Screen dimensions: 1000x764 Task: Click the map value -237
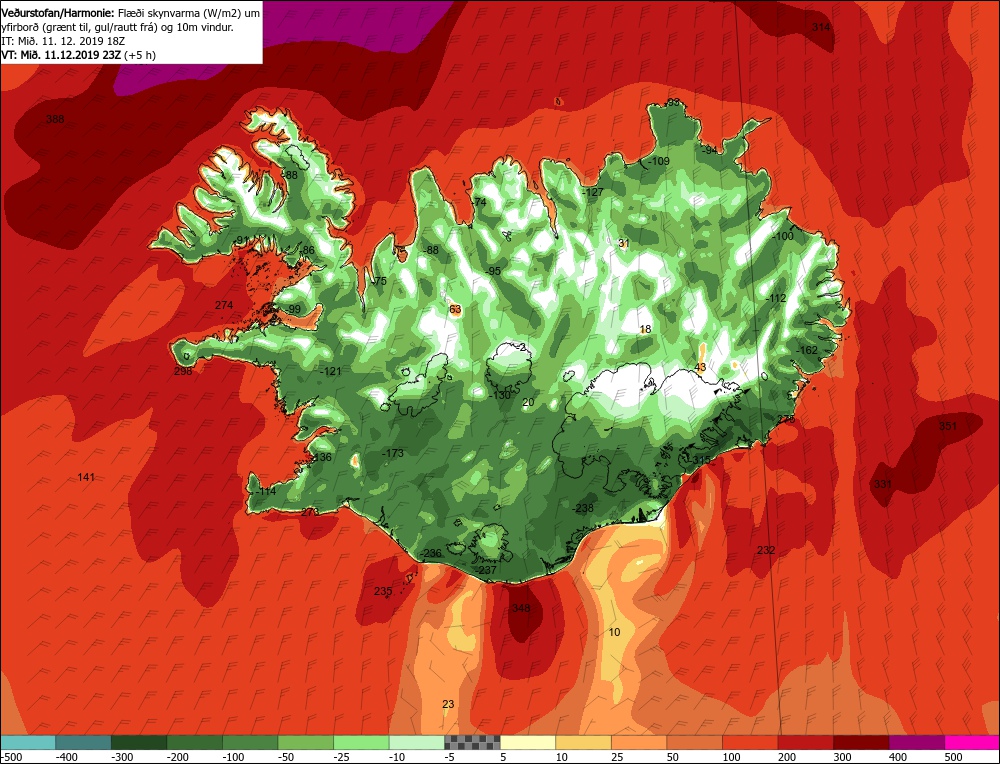coord(487,570)
